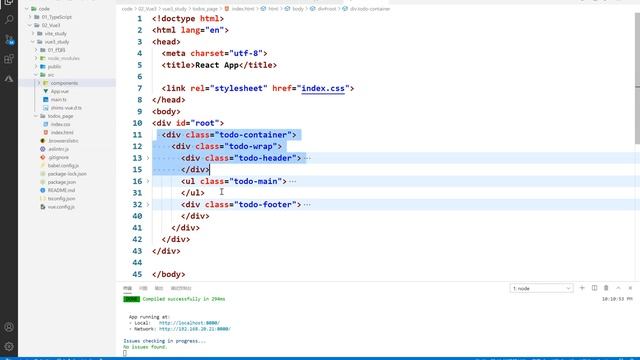This screenshot has height=360, width=640.
Task: Open main.ts in the explorer
Action: tap(58, 100)
